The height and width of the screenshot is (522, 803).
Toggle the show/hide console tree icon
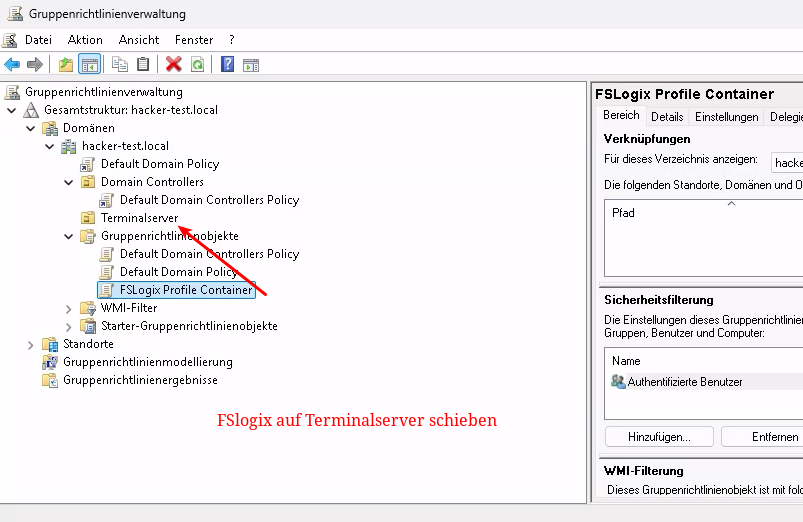89,65
